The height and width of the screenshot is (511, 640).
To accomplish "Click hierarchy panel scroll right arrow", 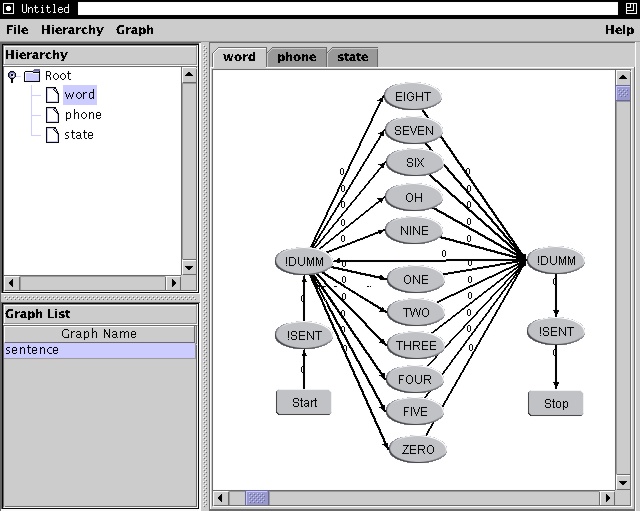I will coord(173,282).
